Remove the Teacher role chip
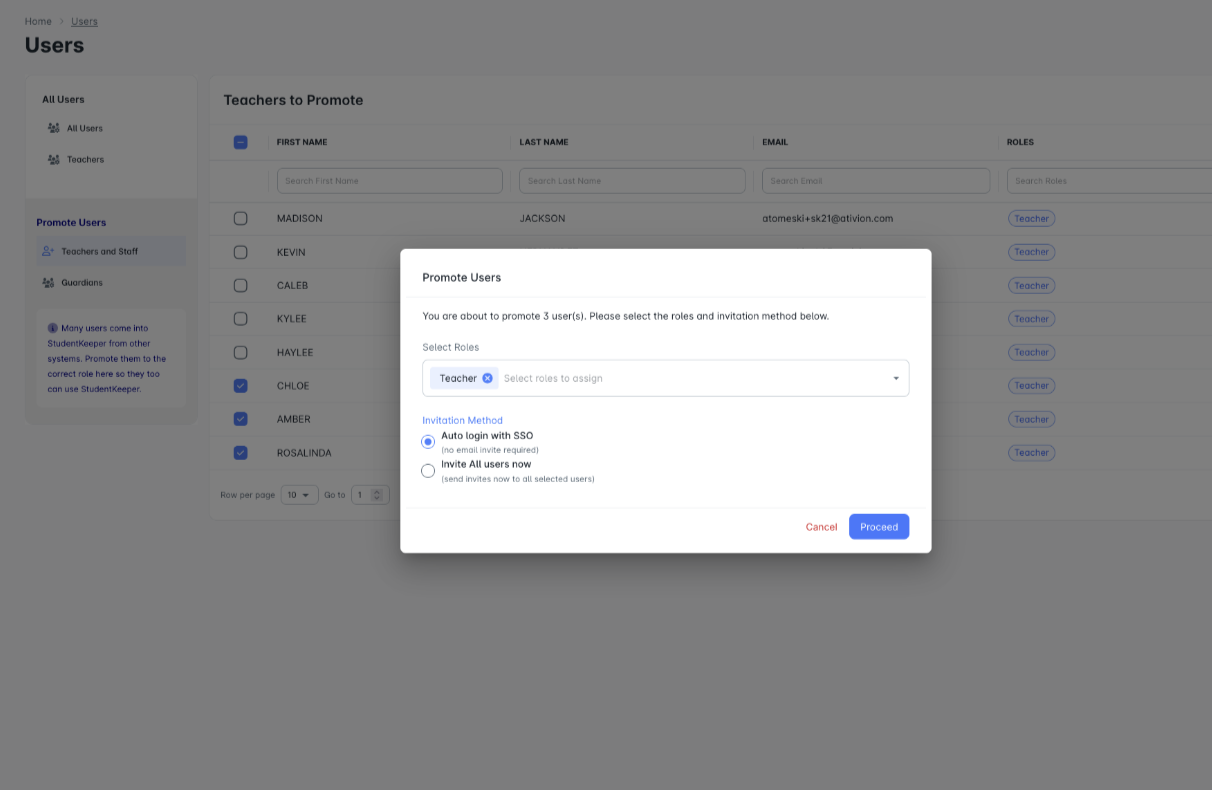1212x790 pixels. click(487, 378)
